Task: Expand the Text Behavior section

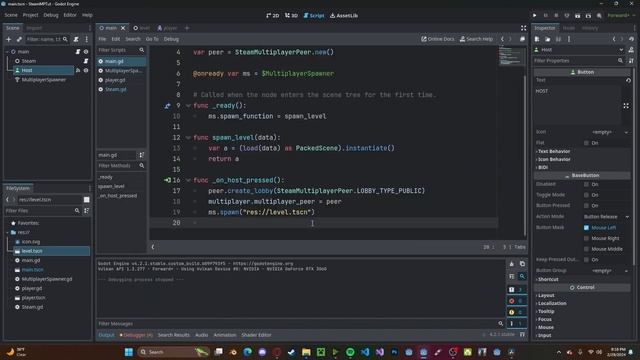Action: coord(553,151)
